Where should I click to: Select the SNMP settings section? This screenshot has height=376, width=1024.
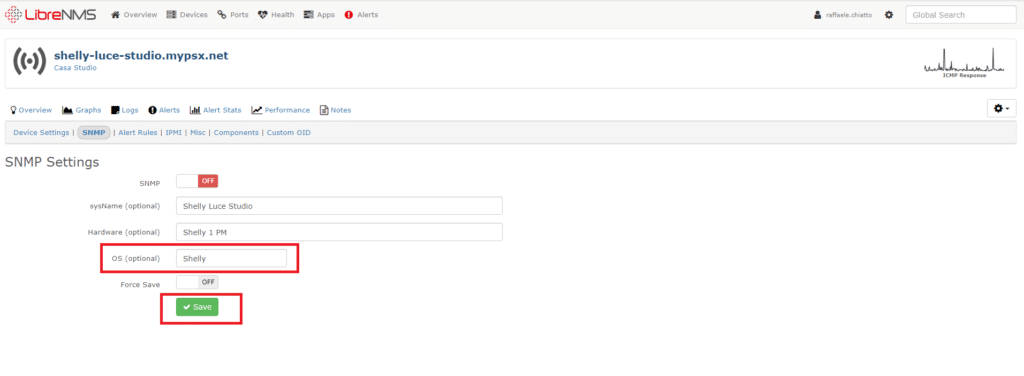[94, 133]
